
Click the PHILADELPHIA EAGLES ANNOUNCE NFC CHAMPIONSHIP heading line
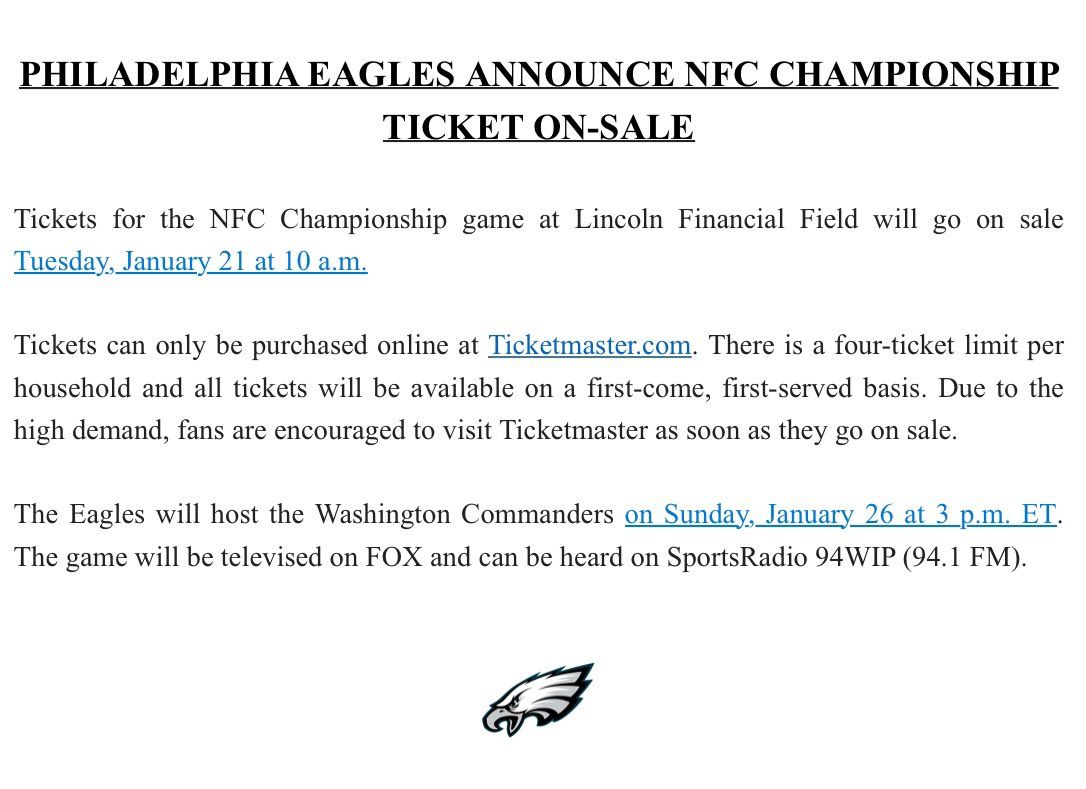pyautogui.click(x=540, y=75)
